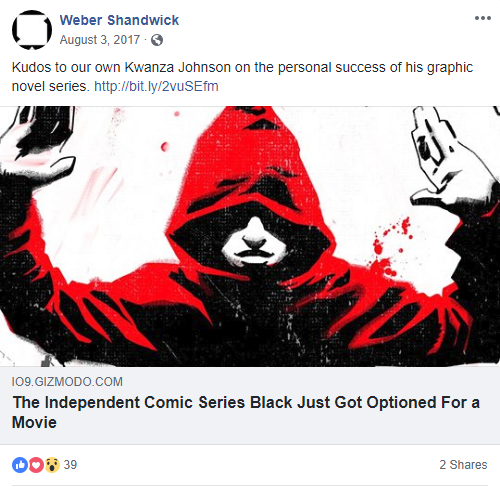Click the Weber Shandwick profile picture
This screenshot has width=500, height=487.
pos(32,30)
